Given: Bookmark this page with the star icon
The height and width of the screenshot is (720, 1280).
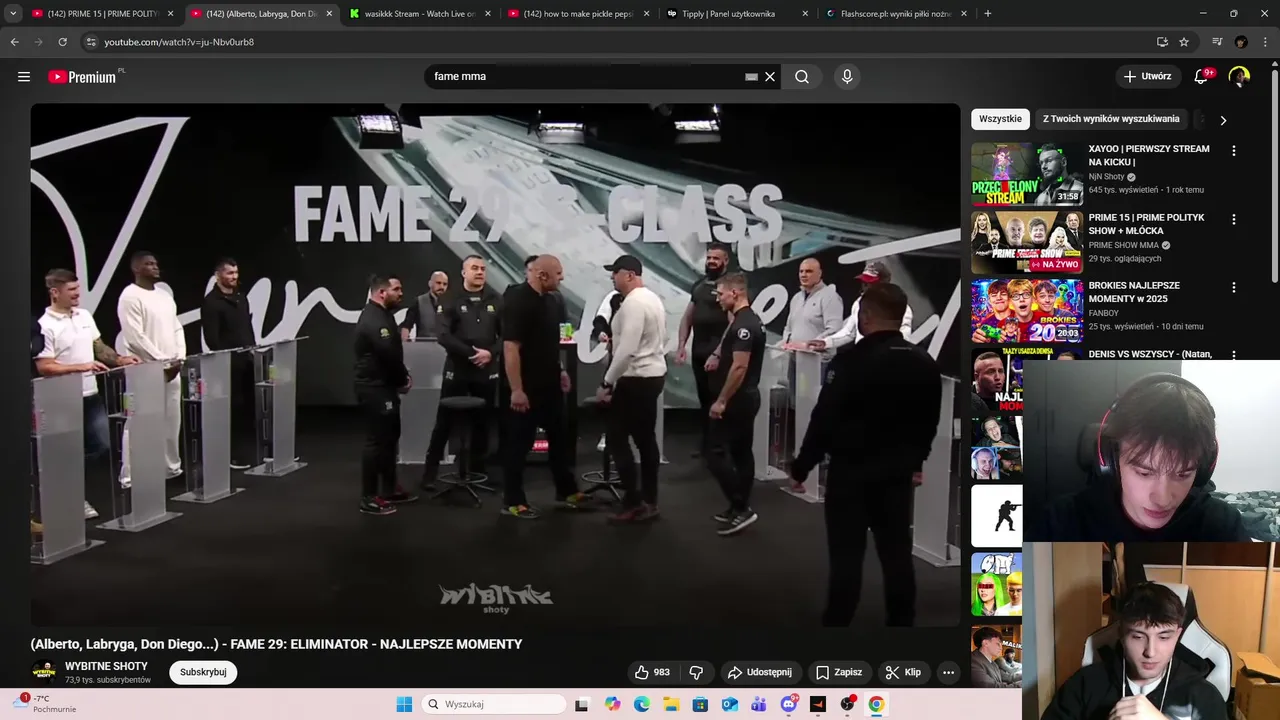Looking at the screenshot, I should 1184,42.
